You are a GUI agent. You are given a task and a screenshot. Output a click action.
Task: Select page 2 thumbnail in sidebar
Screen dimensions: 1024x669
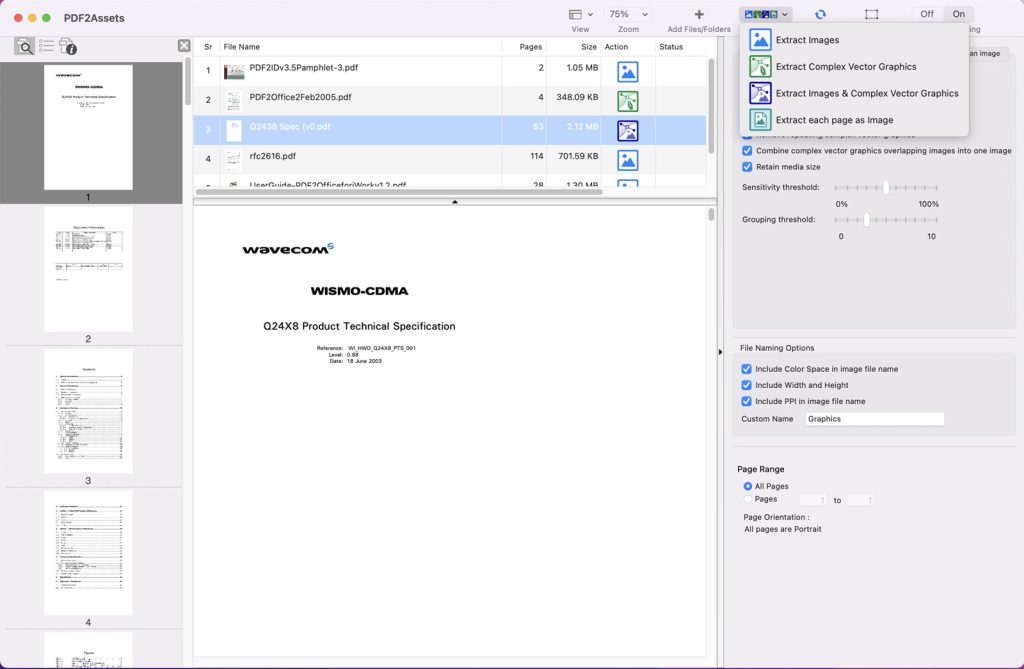[88, 269]
